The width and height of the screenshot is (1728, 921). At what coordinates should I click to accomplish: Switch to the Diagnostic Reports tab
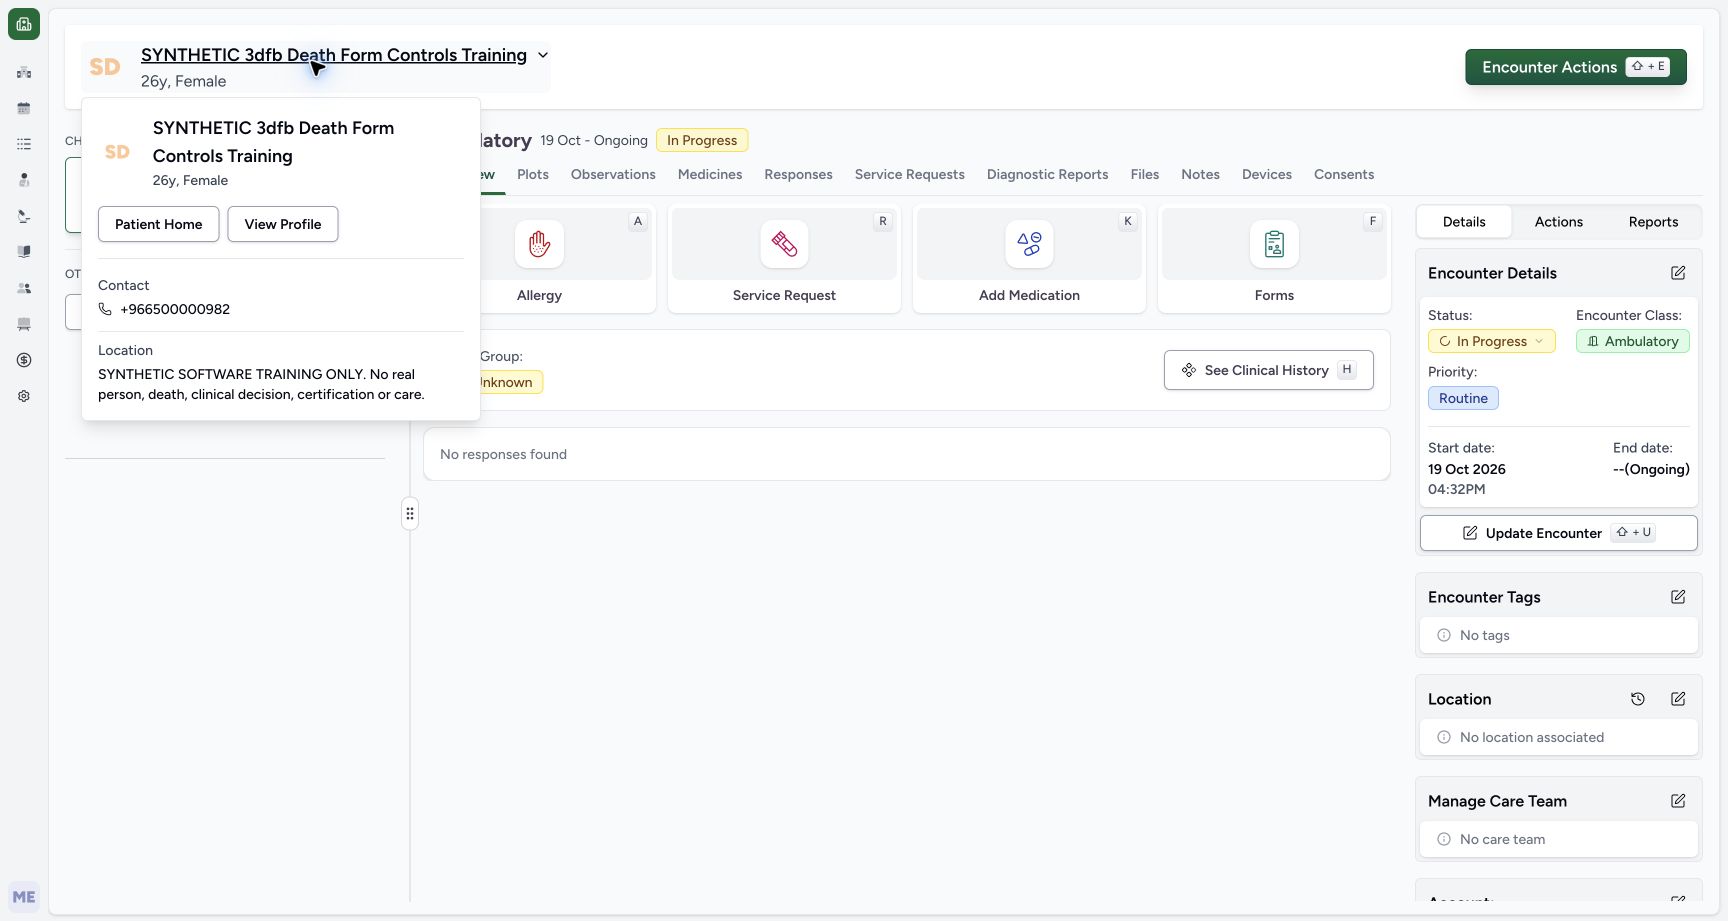click(x=1047, y=174)
